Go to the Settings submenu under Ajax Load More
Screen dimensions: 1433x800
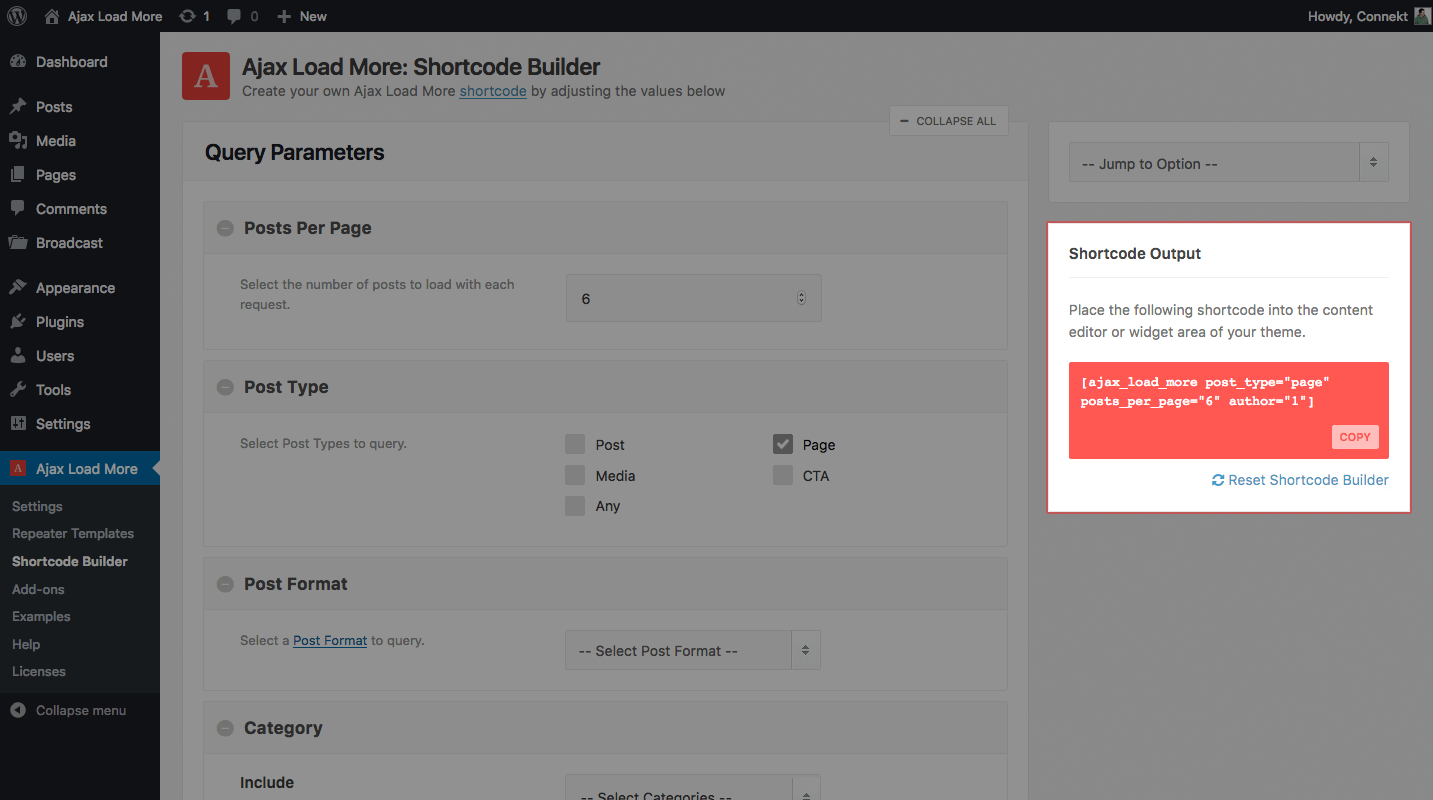pyautogui.click(x=37, y=506)
